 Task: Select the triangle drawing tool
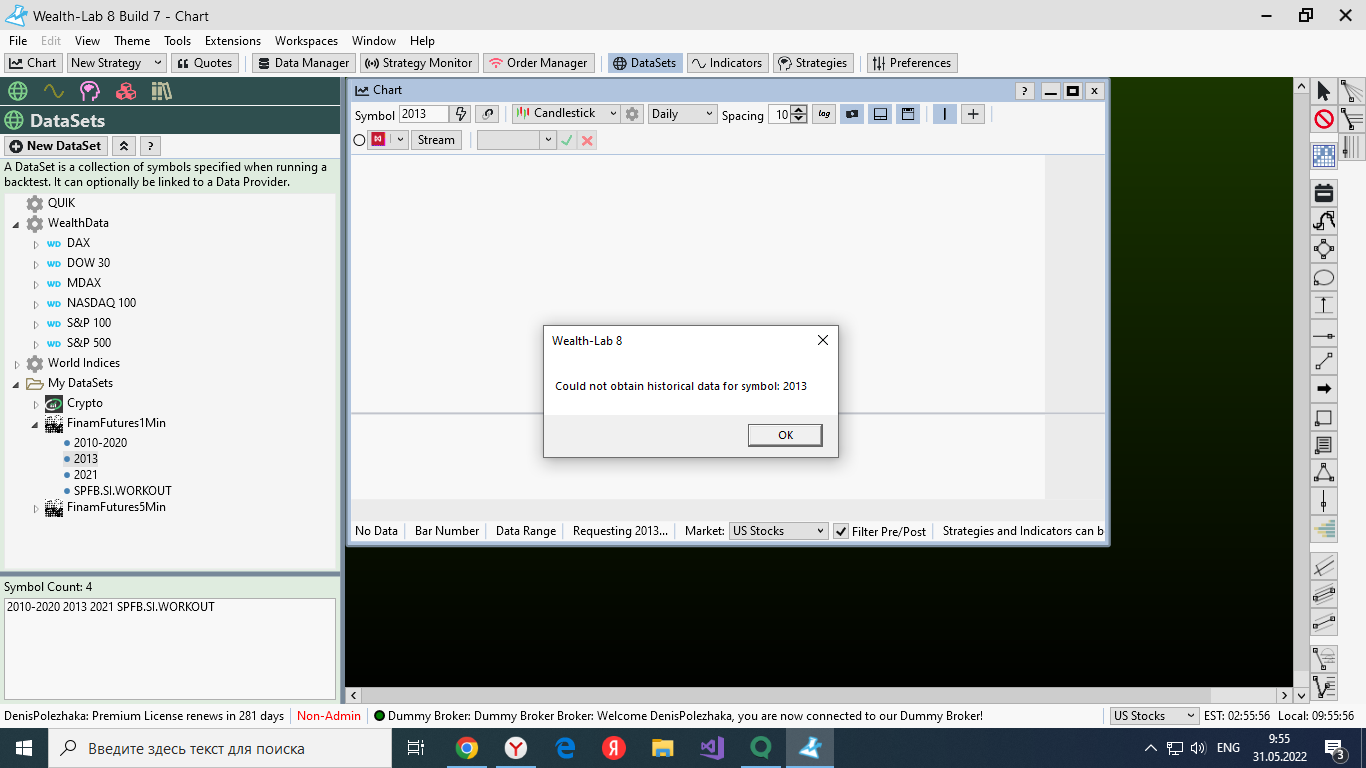click(x=1324, y=472)
